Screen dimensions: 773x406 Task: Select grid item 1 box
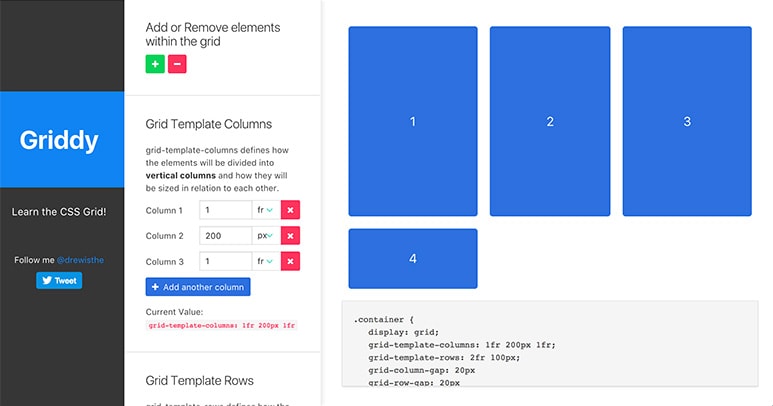(412, 121)
